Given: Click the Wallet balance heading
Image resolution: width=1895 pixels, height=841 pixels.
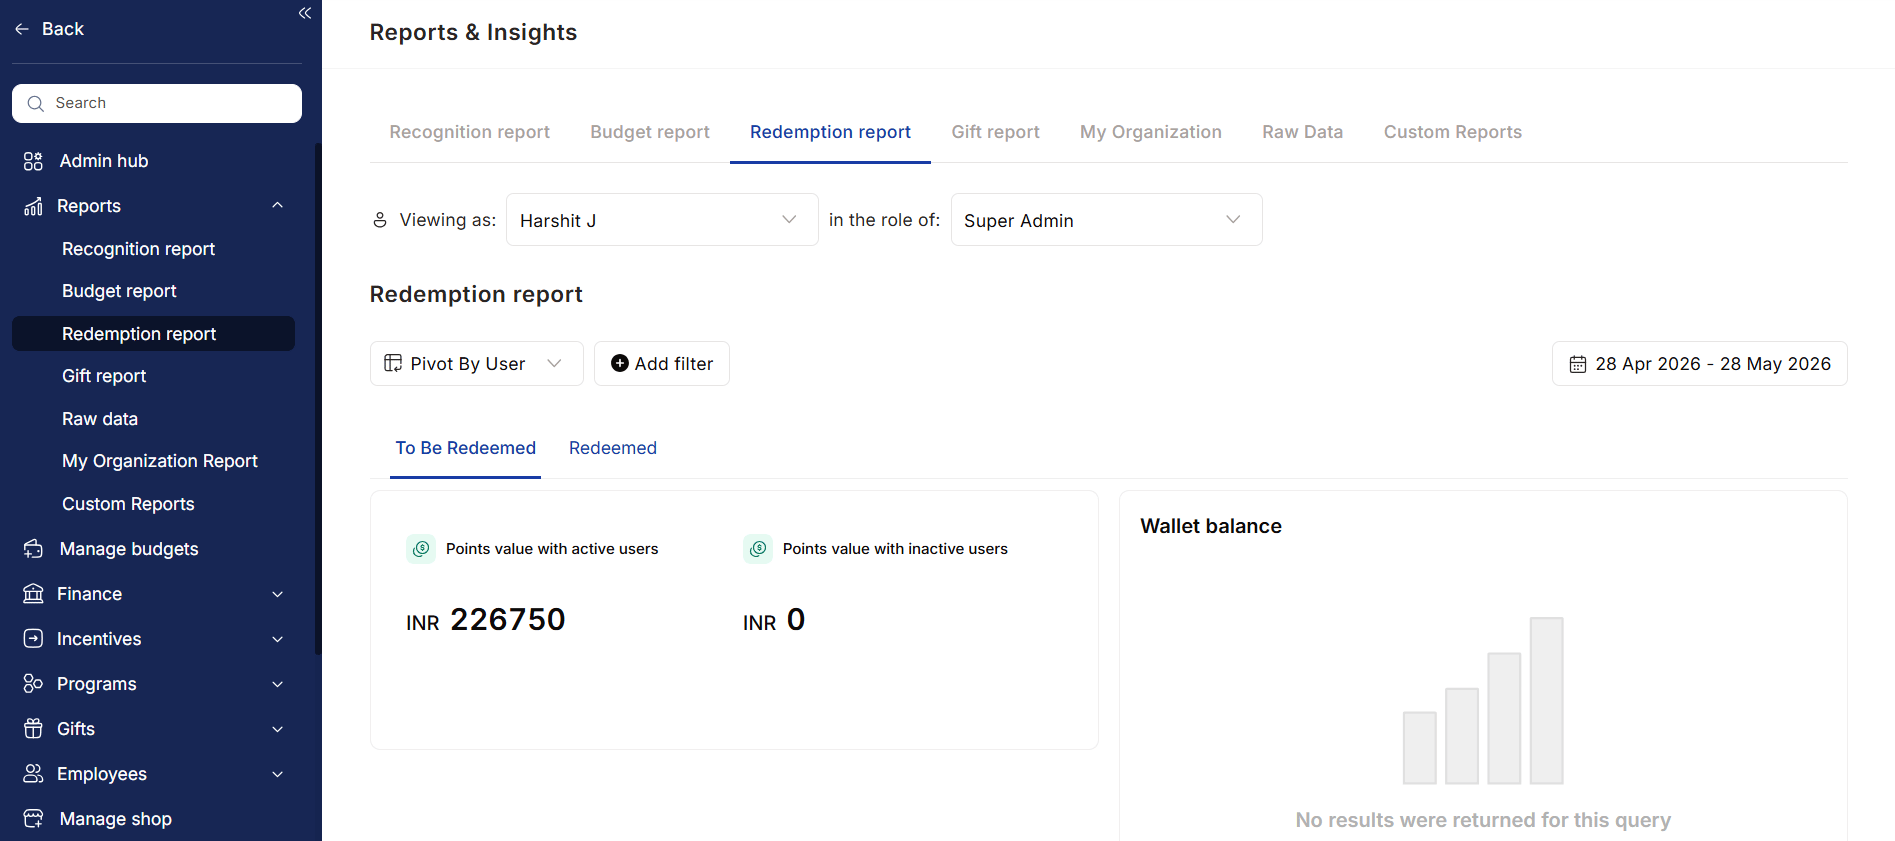Looking at the screenshot, I should [1211, 526].
